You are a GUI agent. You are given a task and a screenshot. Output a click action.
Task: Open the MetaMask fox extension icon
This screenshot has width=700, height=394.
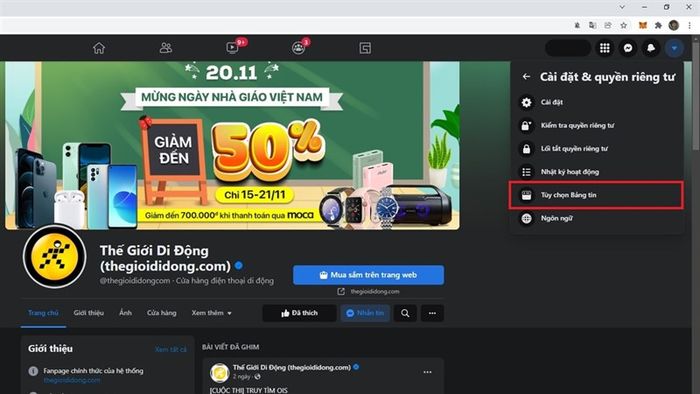pos(642,25)
